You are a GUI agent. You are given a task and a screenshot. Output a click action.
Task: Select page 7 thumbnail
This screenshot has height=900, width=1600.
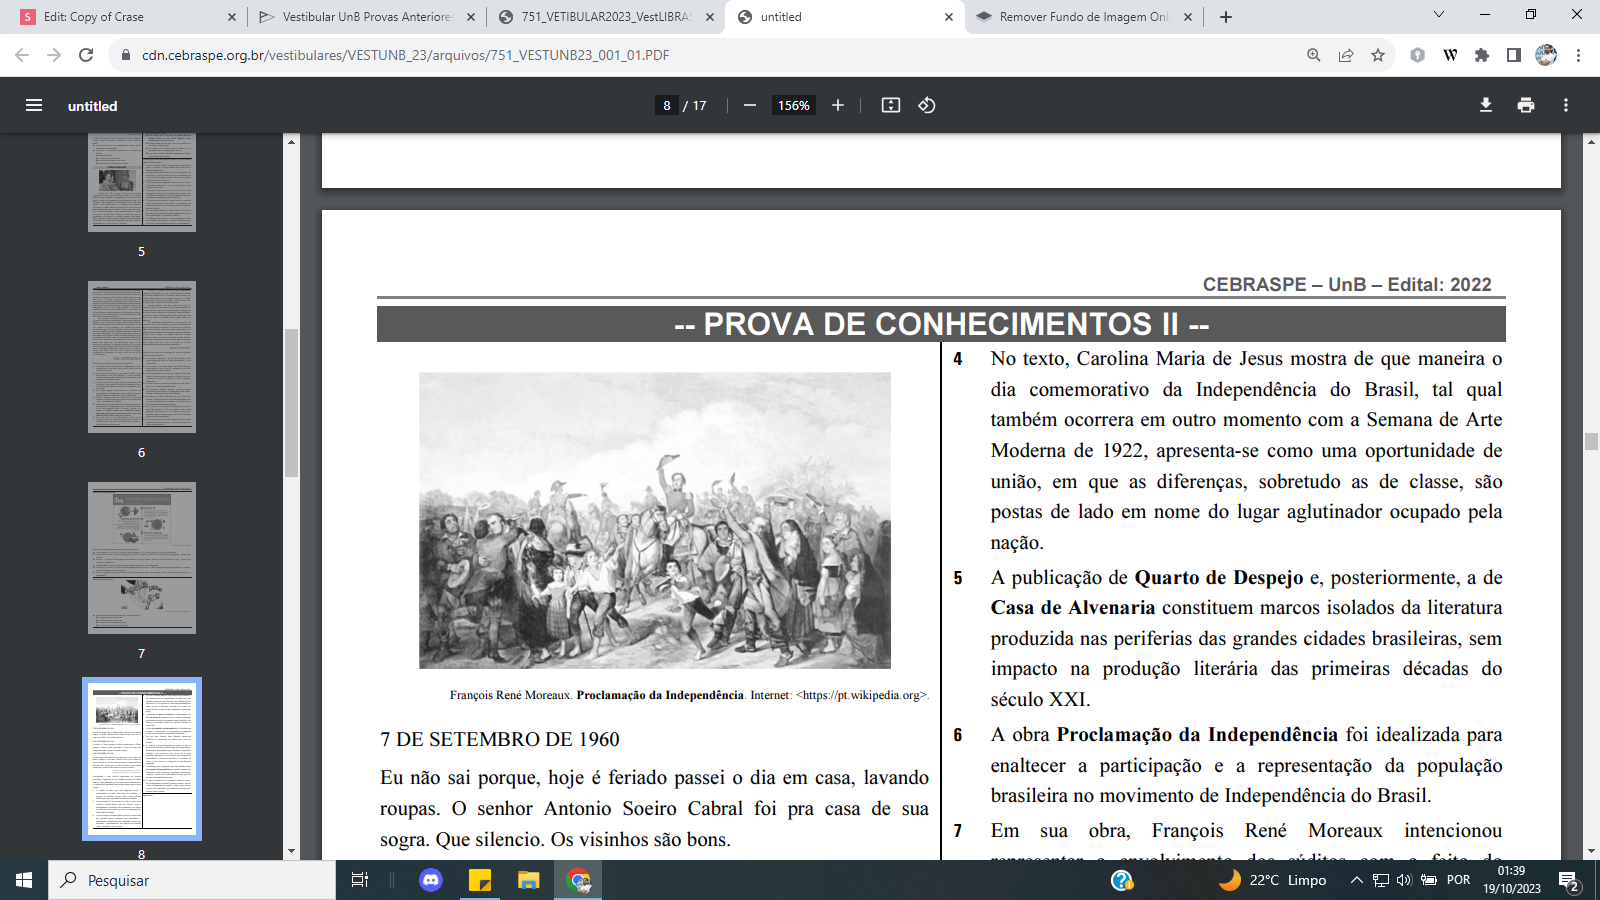142,558
